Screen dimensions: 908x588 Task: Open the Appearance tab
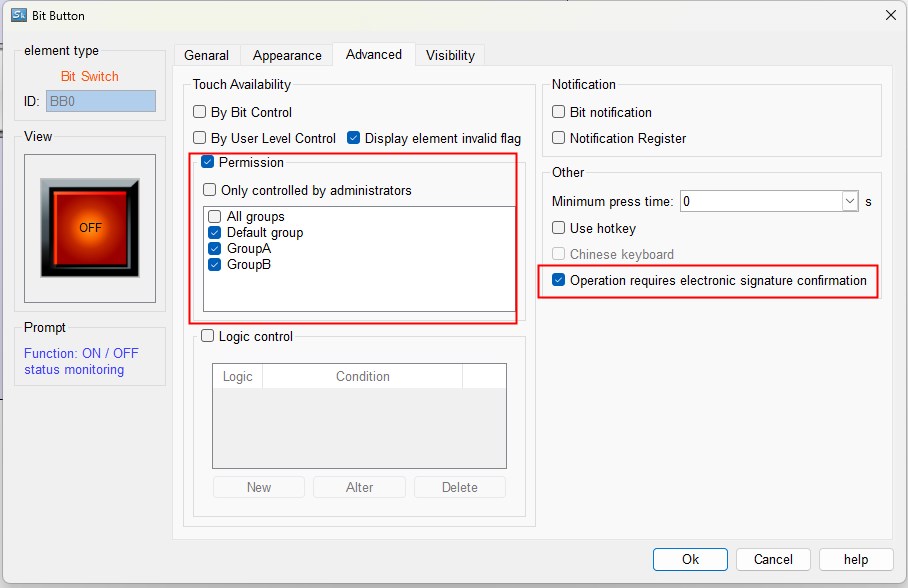(287, 55)
